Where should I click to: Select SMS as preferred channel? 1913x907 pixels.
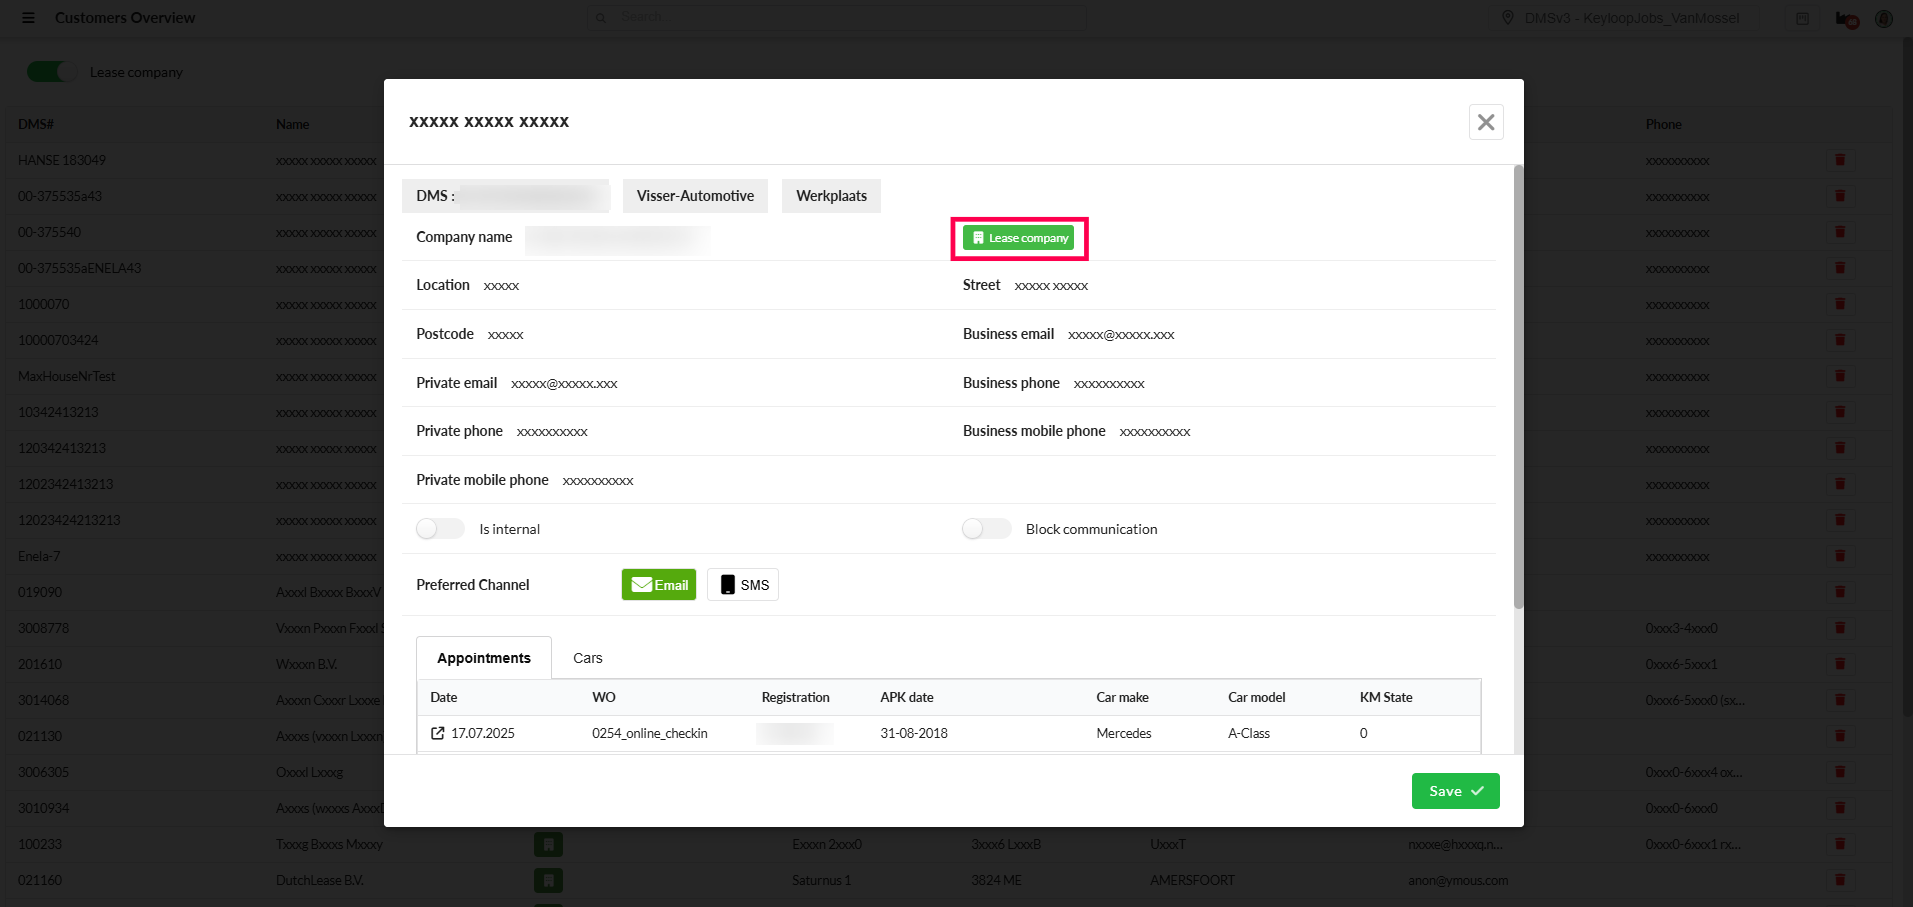pos(742,585)
